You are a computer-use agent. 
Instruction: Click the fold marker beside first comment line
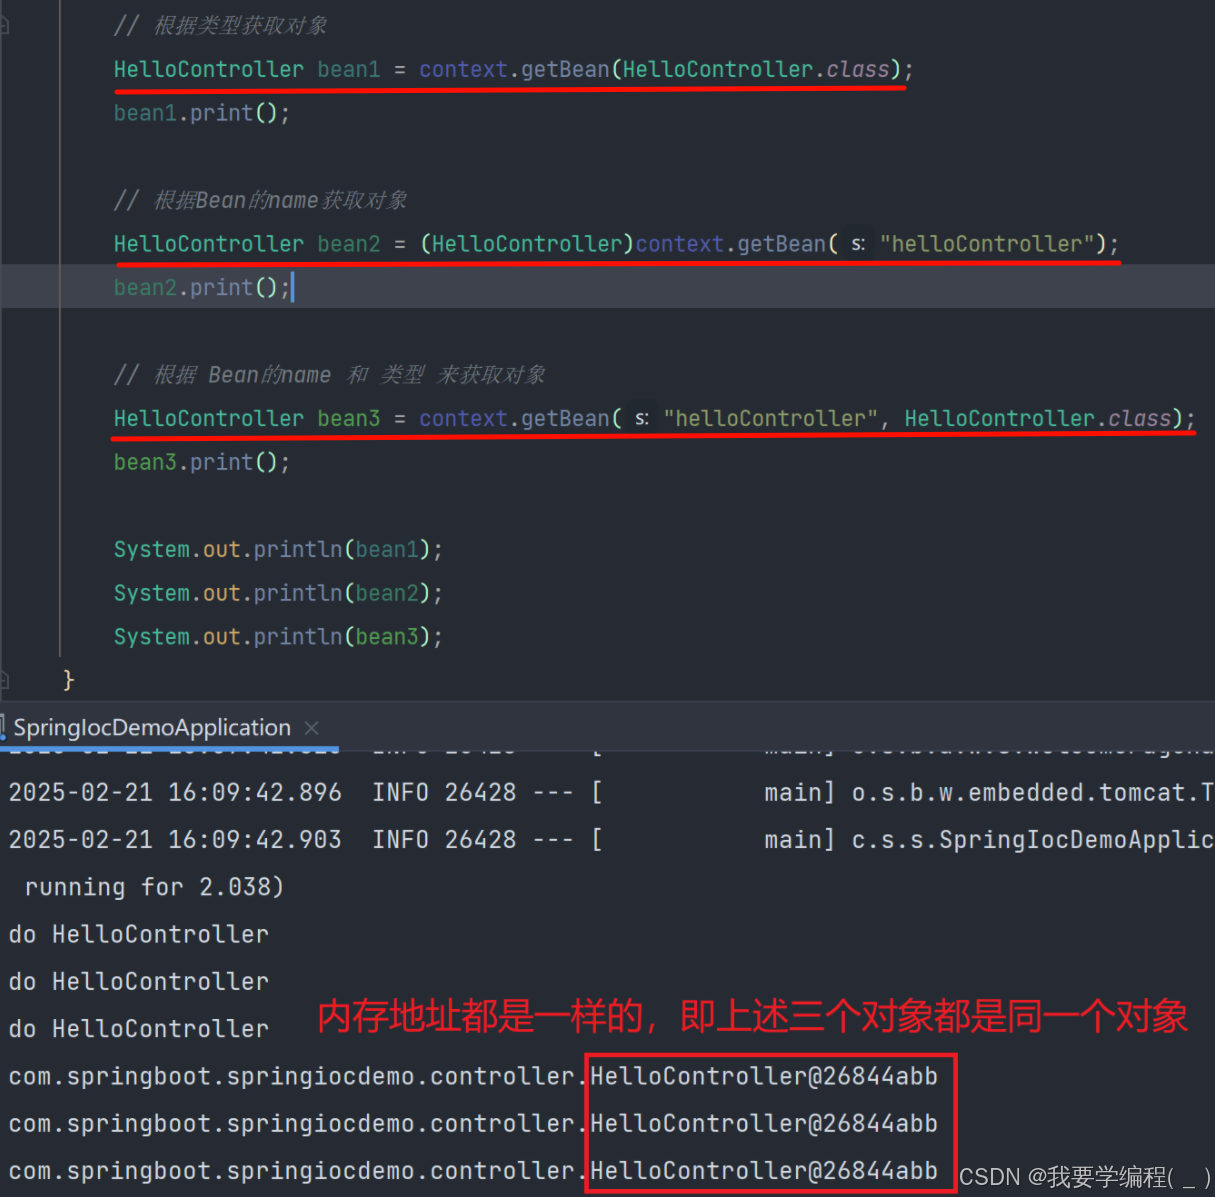pyautogui.click(x=4, y=25)
